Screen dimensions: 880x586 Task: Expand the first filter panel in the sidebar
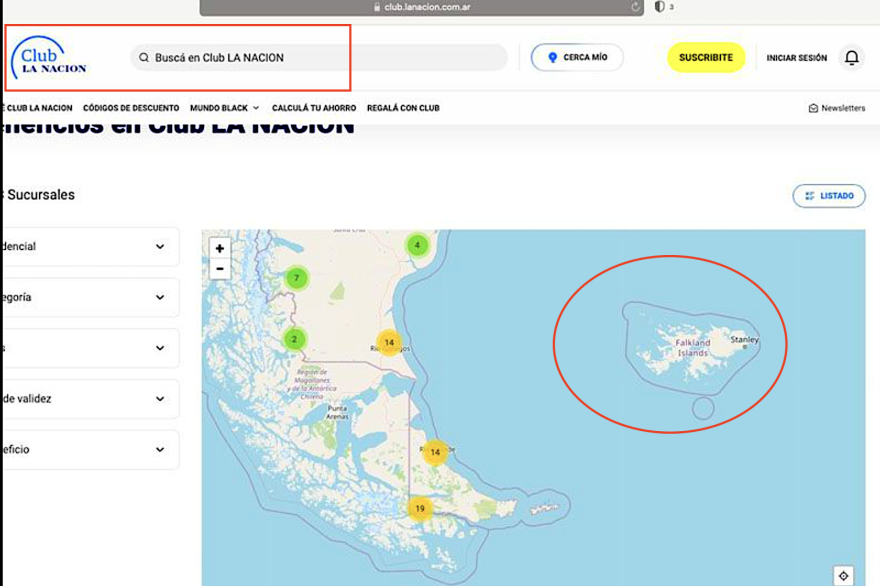pyautogui.click(x=90, y=247)
